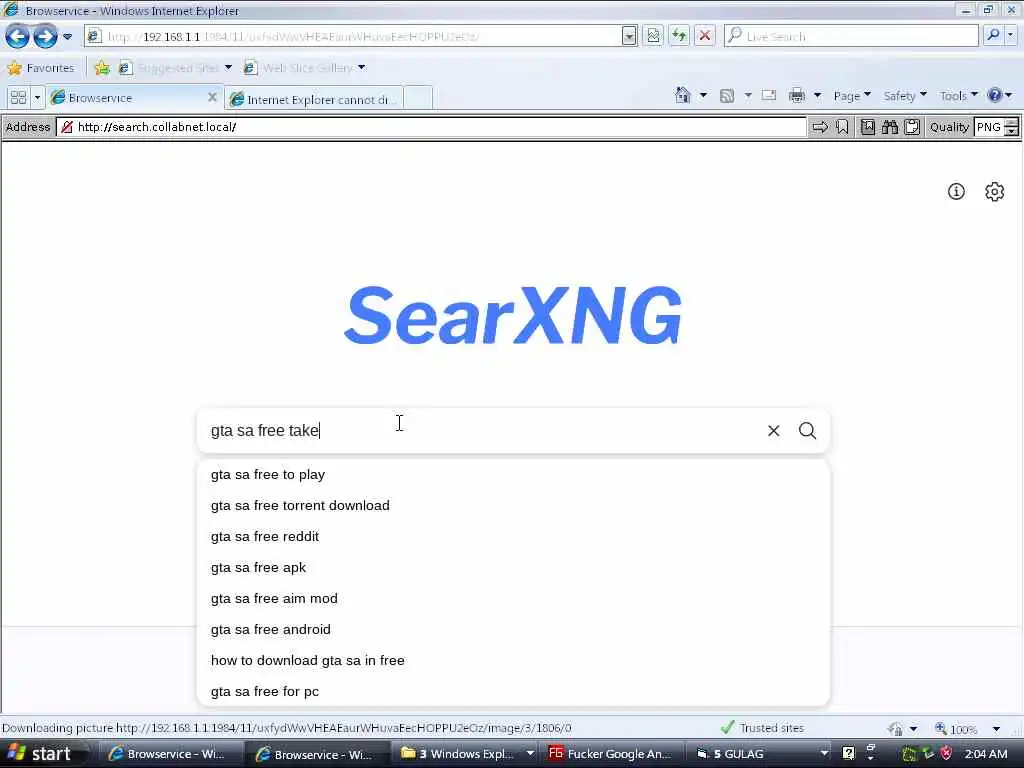Click the Home icon in command bar
This screenshot has width=1024, height=768.
(682, 96)
